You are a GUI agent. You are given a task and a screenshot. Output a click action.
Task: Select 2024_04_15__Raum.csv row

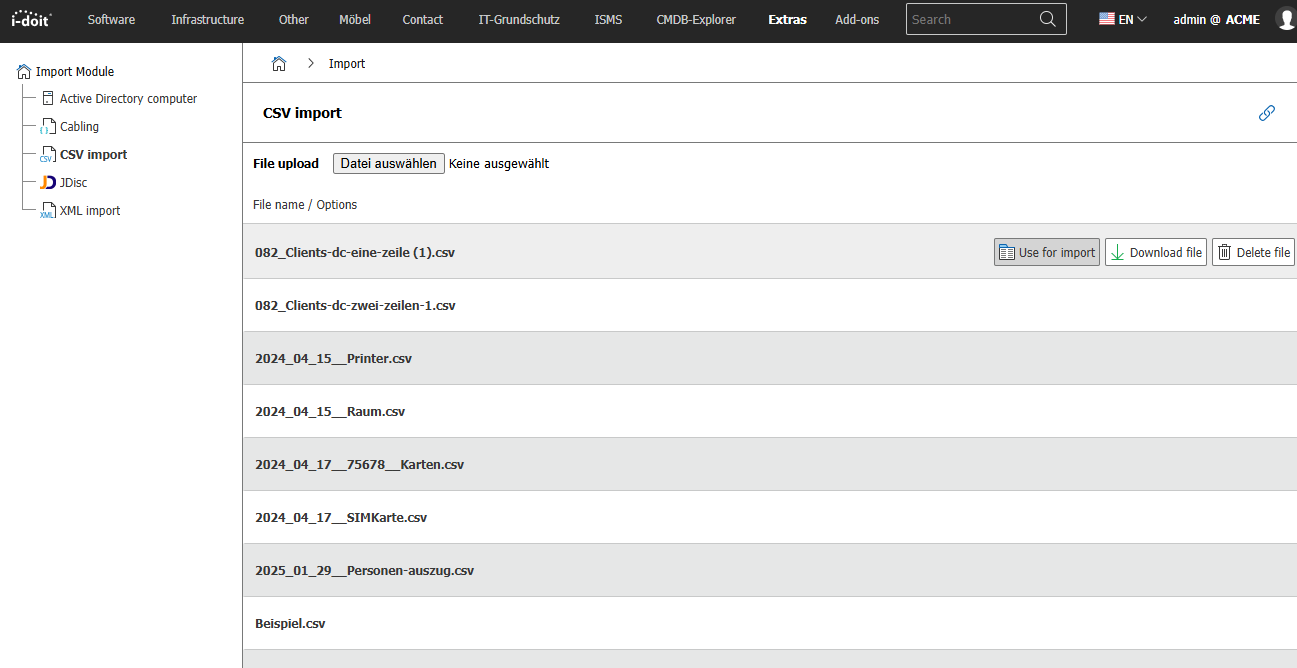769,411
